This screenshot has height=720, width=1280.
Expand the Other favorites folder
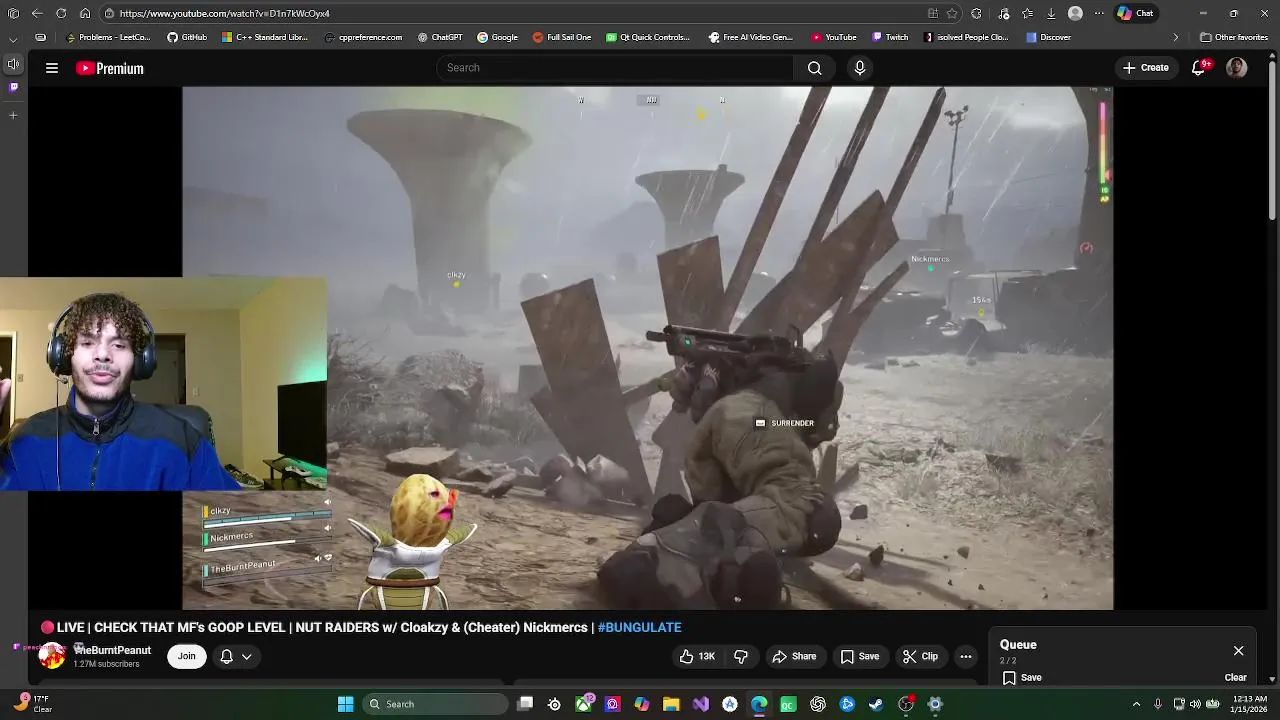[1234, 37]
